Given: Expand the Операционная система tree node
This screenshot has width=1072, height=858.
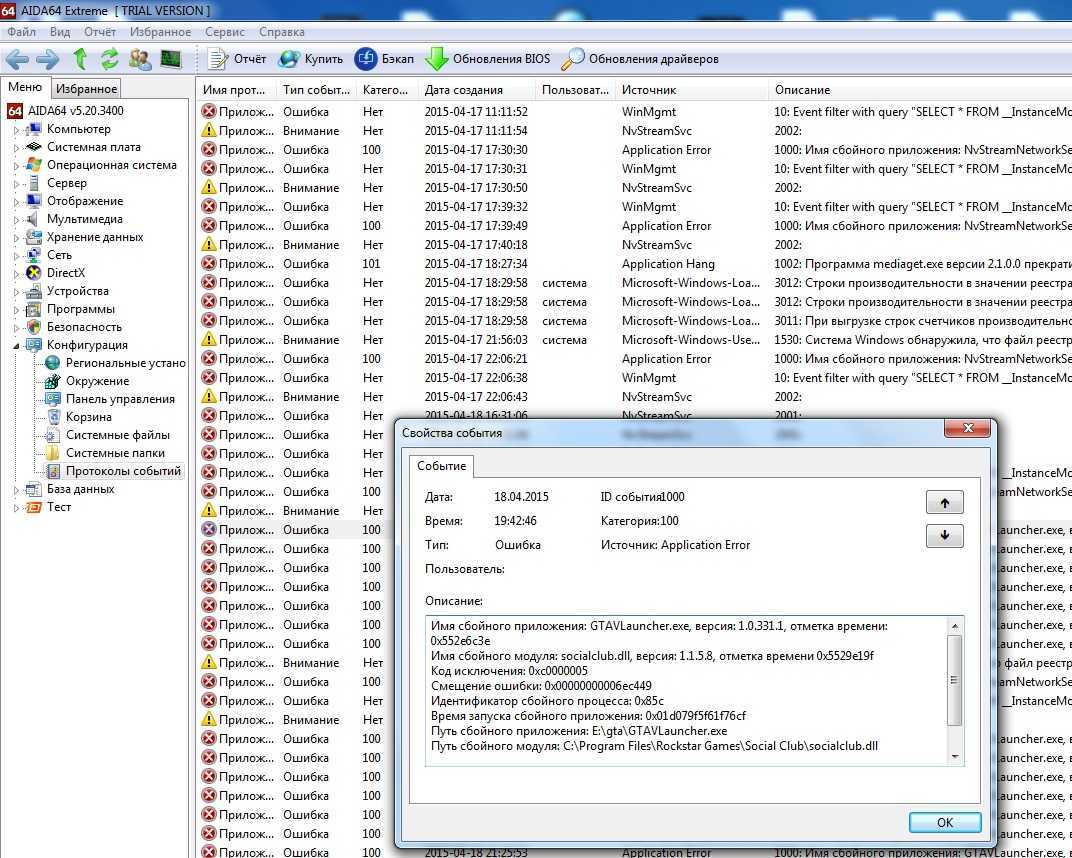Looking at the screenshot, I should click(x=16, y=165).
